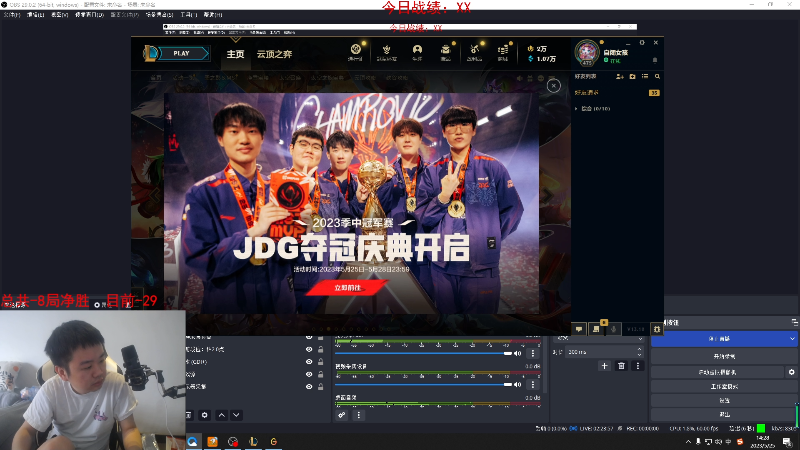Image resolution: width=800 pixels, height=450 pixels.
Task: Open options dots for the top mixer channel
Action: click(533, 353)
